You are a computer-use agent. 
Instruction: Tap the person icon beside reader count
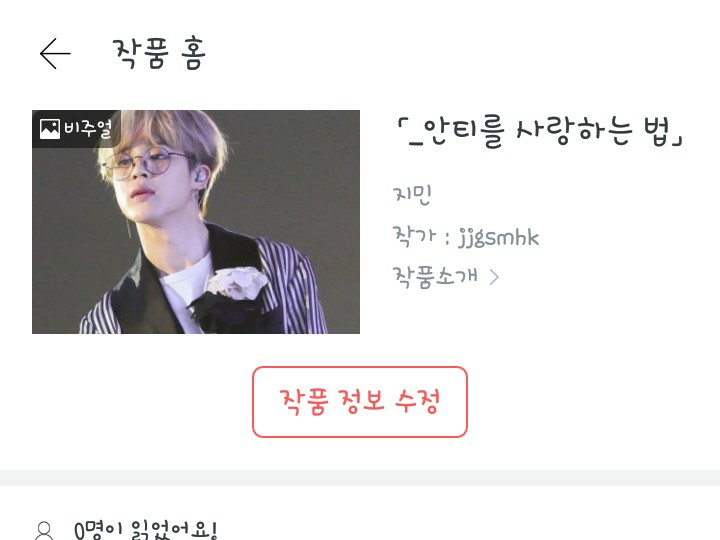[x=44, y=531]
